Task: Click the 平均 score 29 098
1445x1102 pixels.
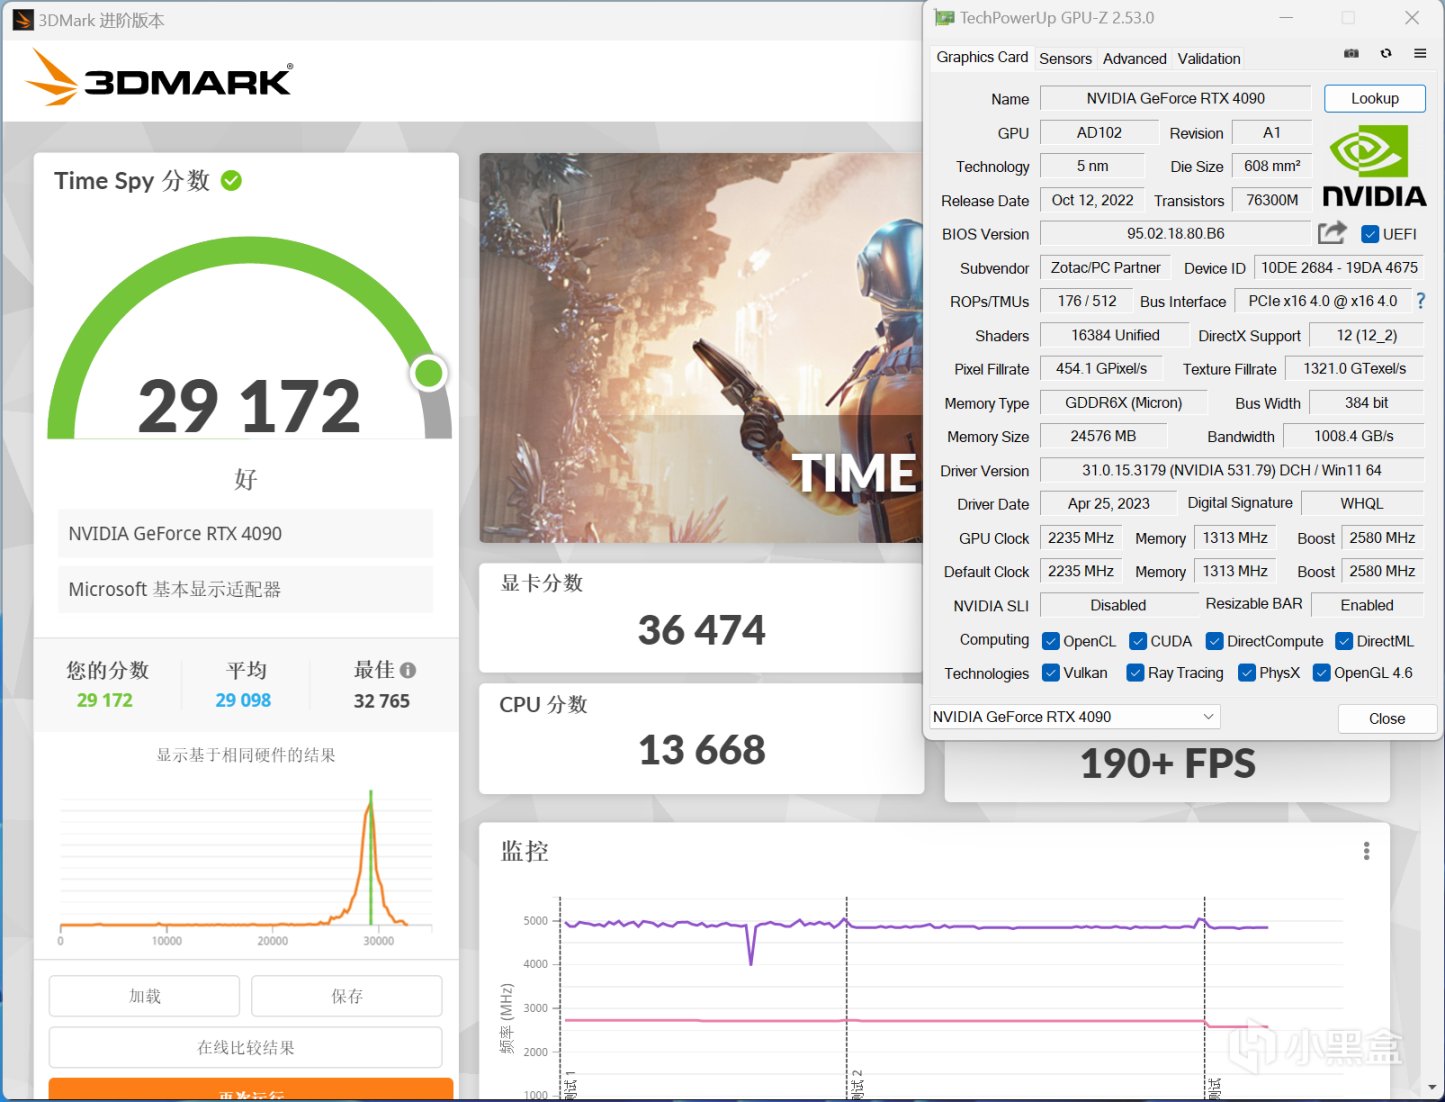Action: [243, 700]
